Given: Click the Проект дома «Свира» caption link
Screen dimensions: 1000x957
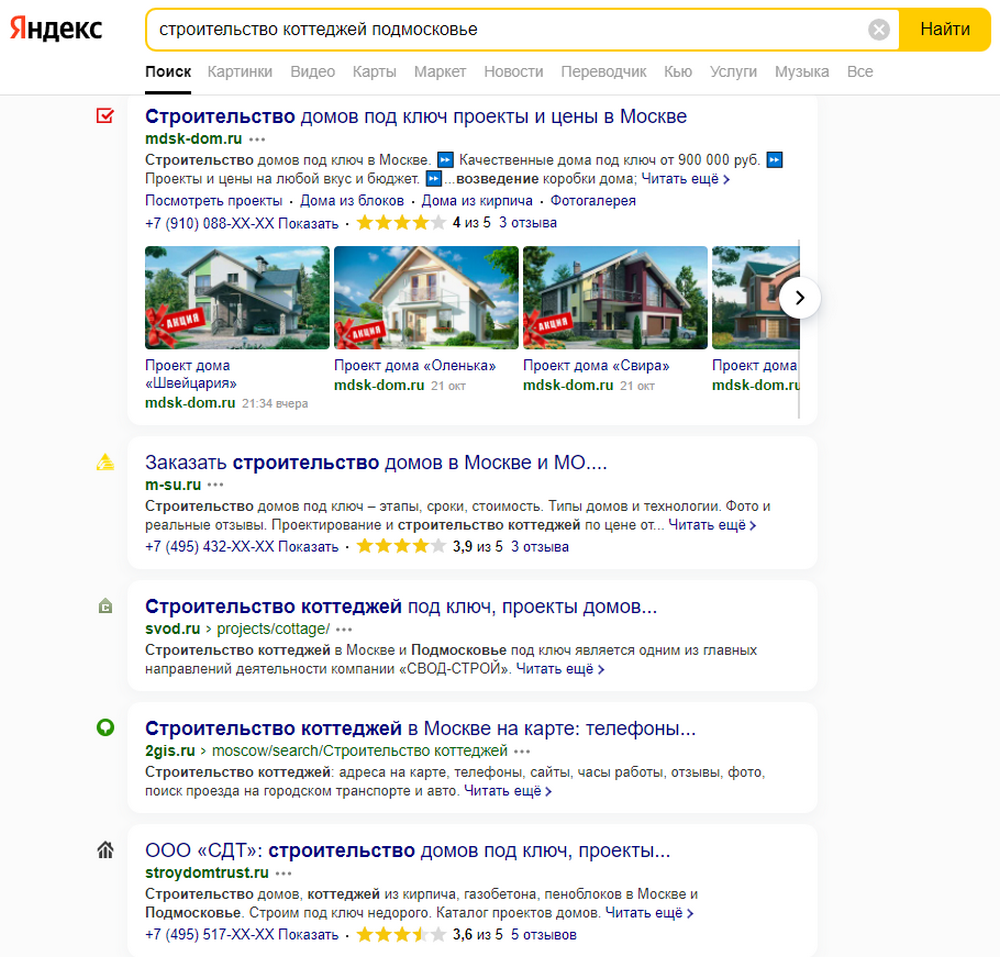Looking at the screenshot, I should point(596,365).
